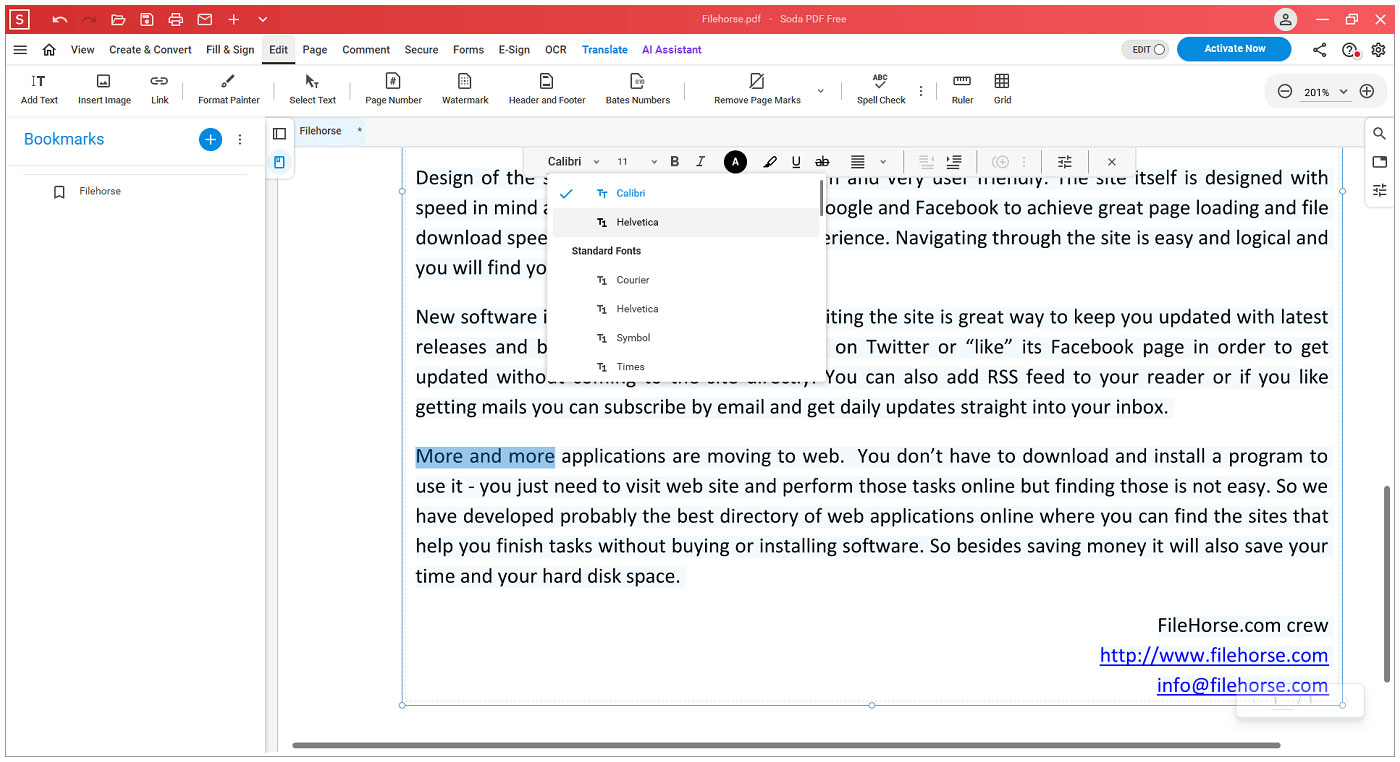Open the right sidebar properties sliders icon
1400x762 pixels.
[x=1379, y=190]
